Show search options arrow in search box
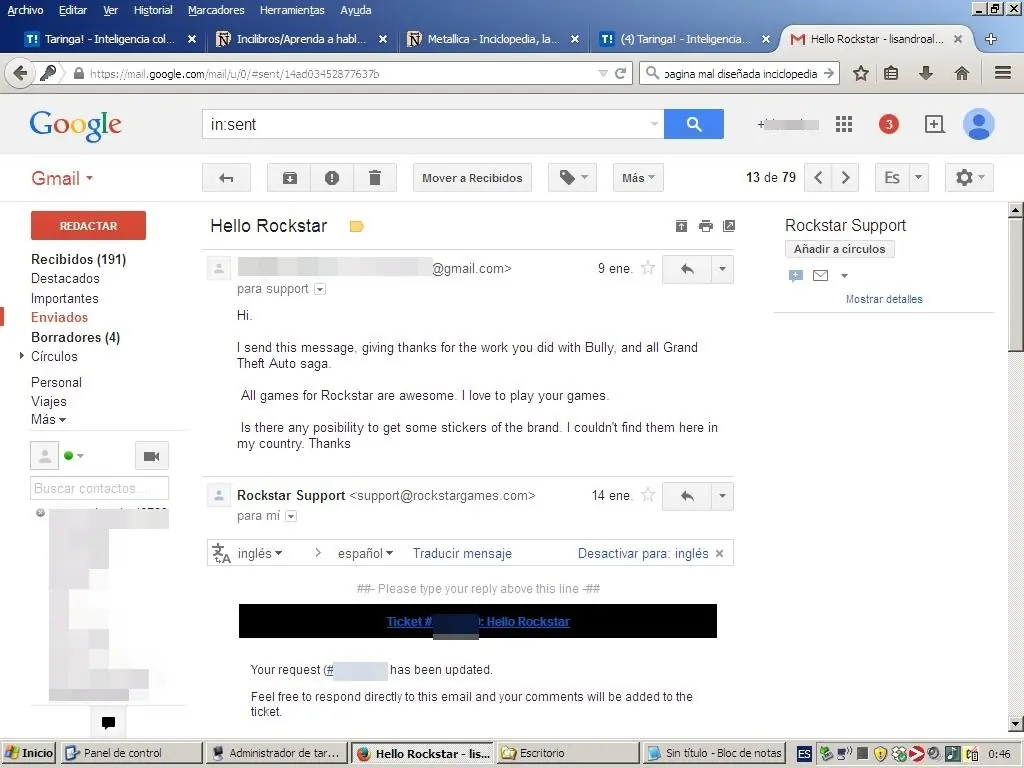The image size is (1024, 768). (654, 124)
